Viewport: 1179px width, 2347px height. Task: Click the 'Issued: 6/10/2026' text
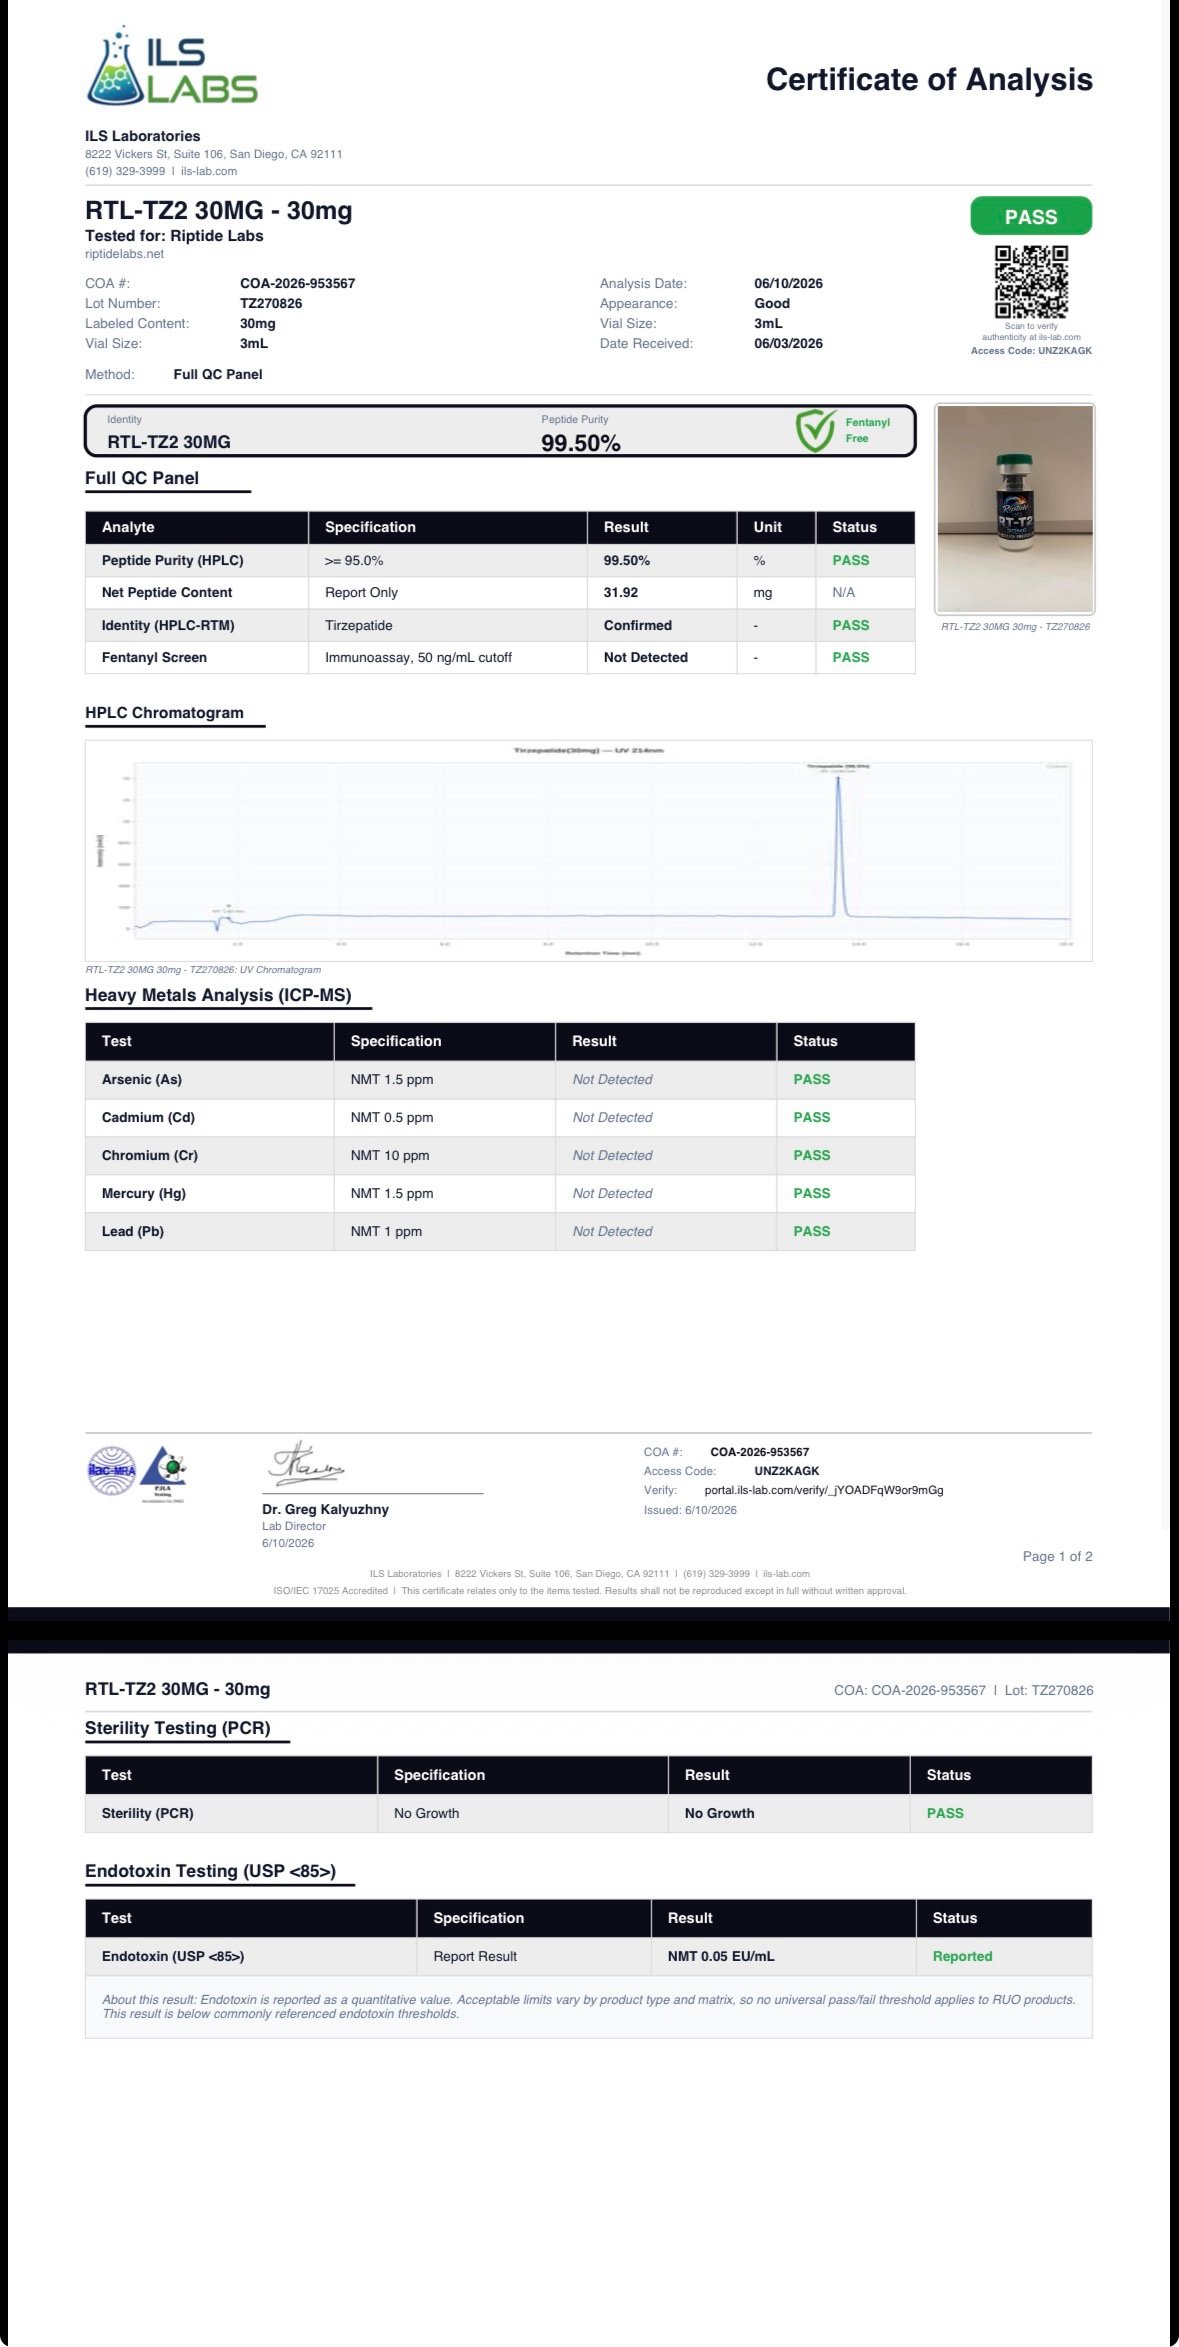click(690, 1510)
